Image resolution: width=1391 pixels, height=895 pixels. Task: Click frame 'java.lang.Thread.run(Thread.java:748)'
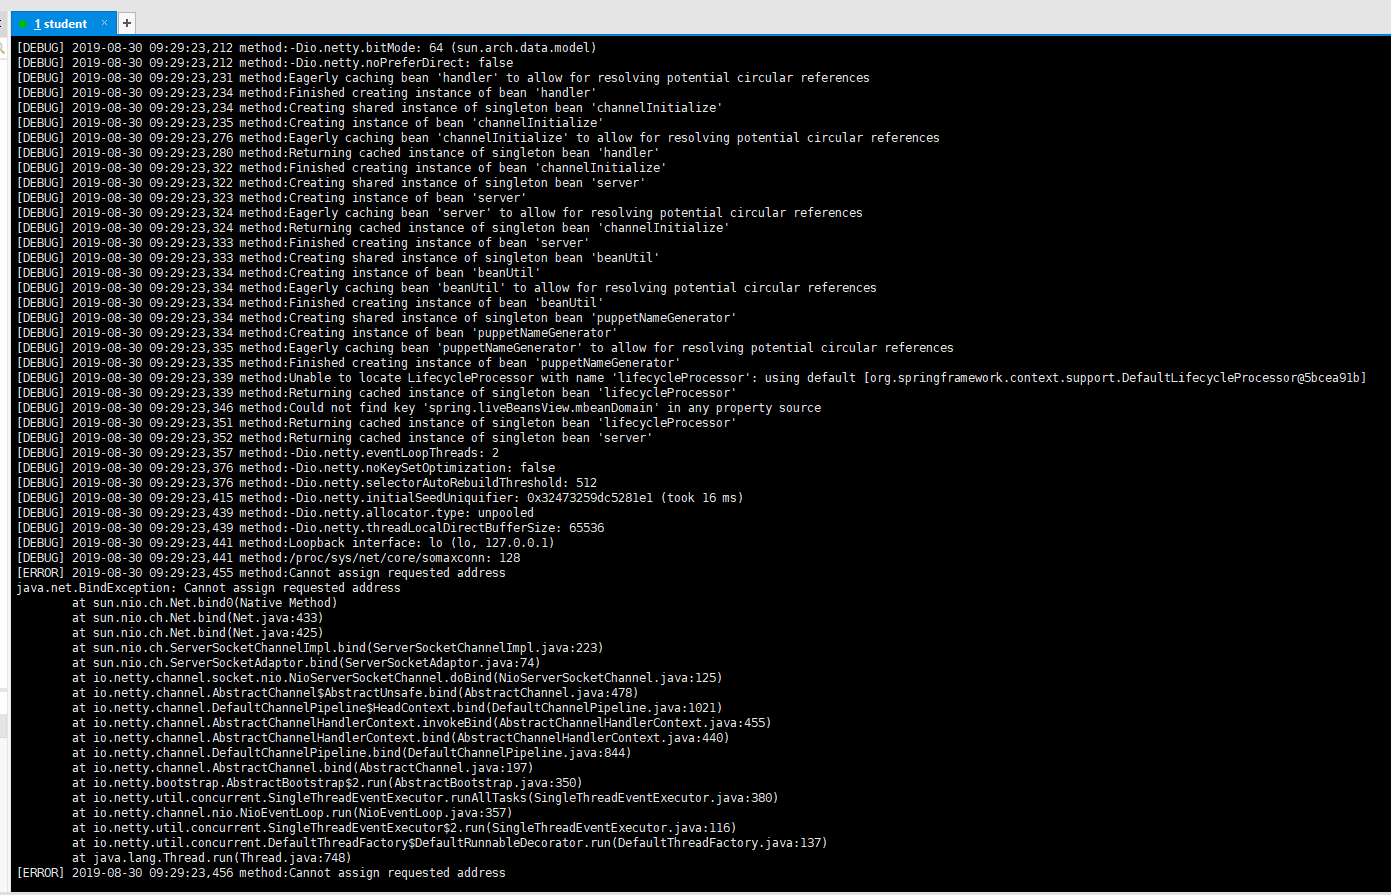tap(212, 858)
